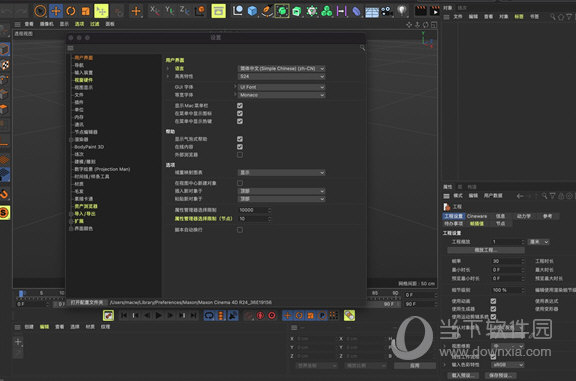Open the GUI font dropdown (UI Font)

pos(281,87)
